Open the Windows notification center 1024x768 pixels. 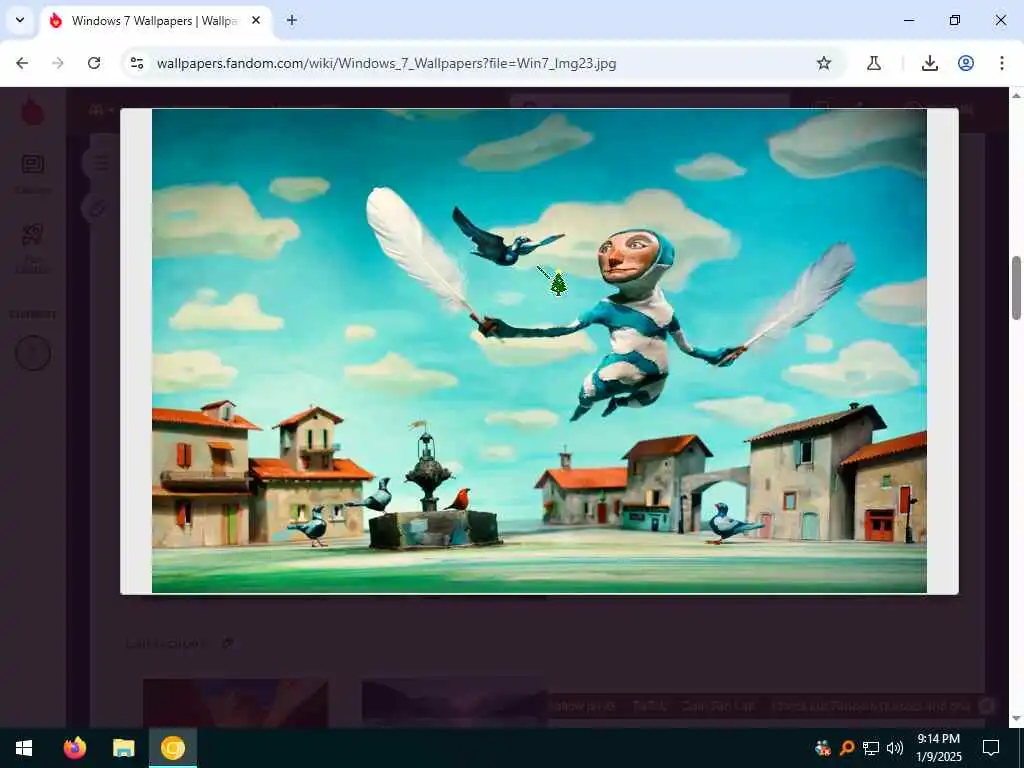pyautogui.click(x=991, y=748)
